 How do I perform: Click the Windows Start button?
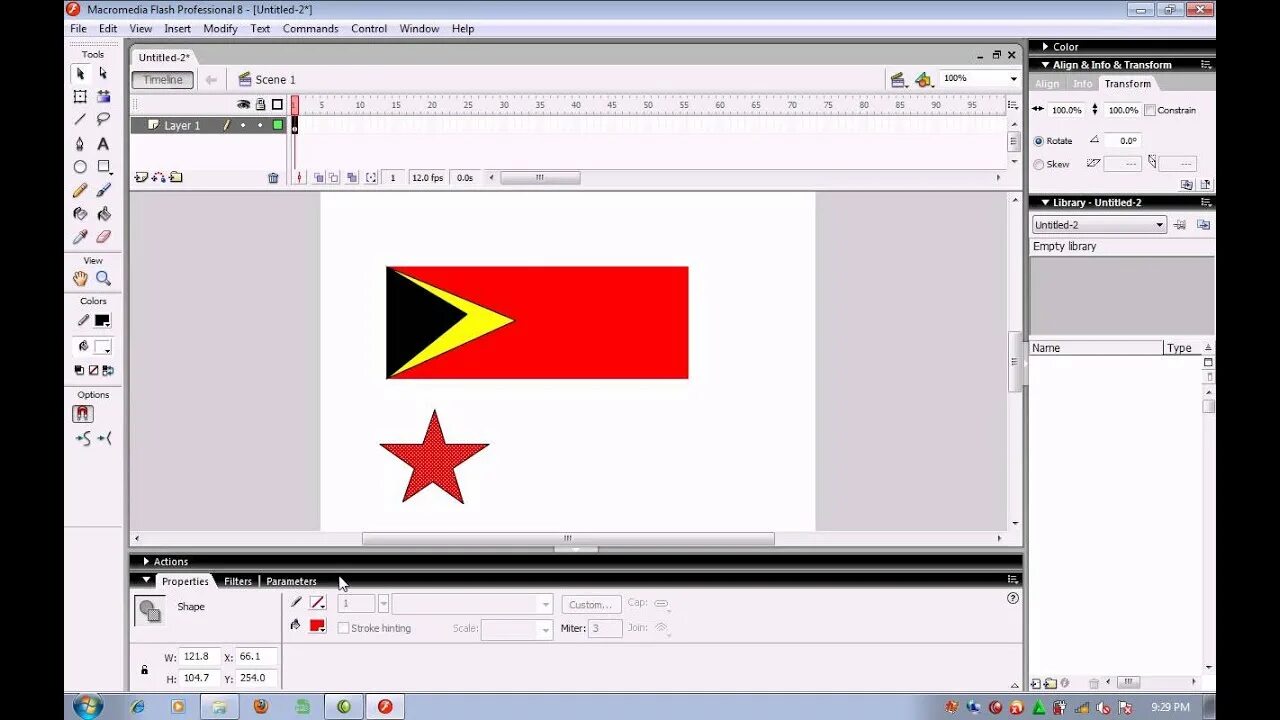click(x=88, y=706)
